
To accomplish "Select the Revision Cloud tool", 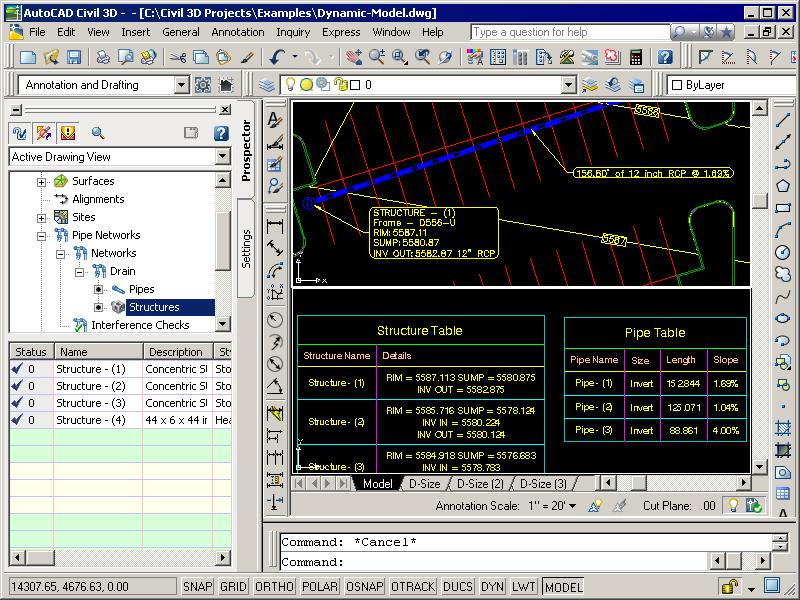I will click(x=783, y=274).
